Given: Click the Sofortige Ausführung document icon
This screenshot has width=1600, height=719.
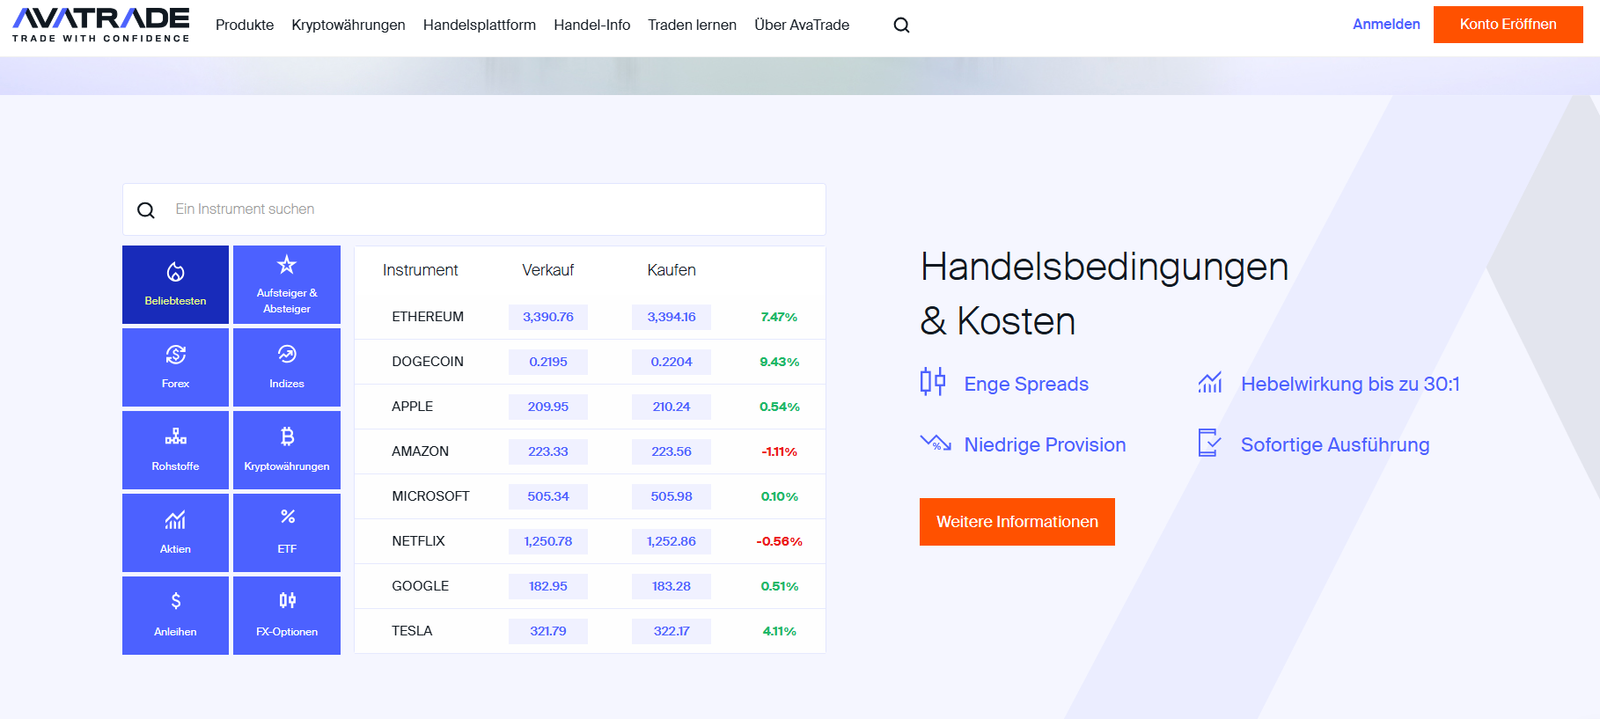Looking at the screenshot, I should coord(1209,443).
